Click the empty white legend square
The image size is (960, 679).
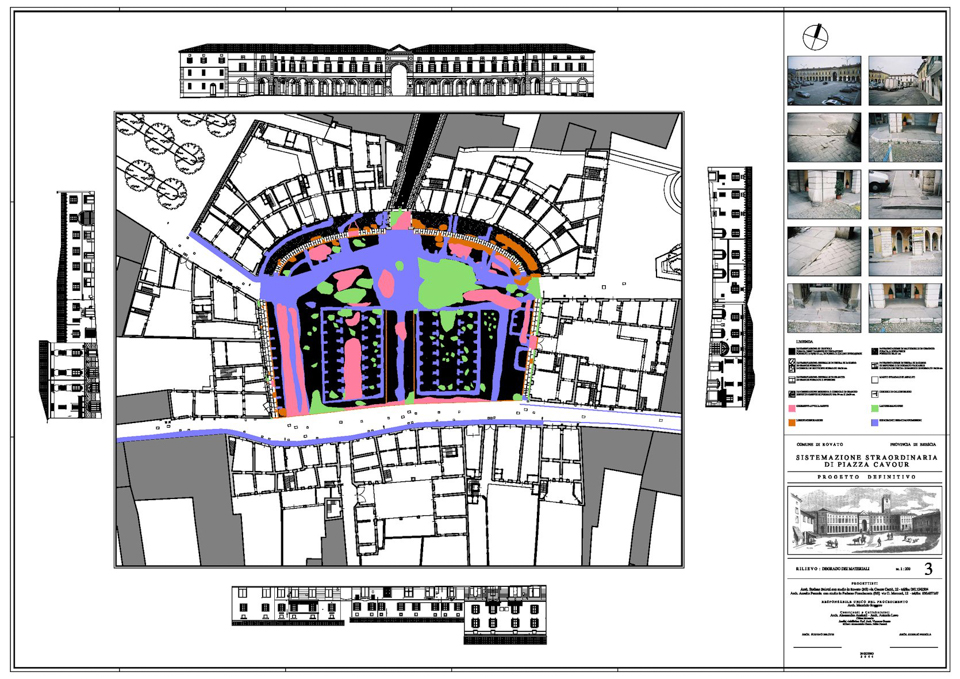(875, 380)
